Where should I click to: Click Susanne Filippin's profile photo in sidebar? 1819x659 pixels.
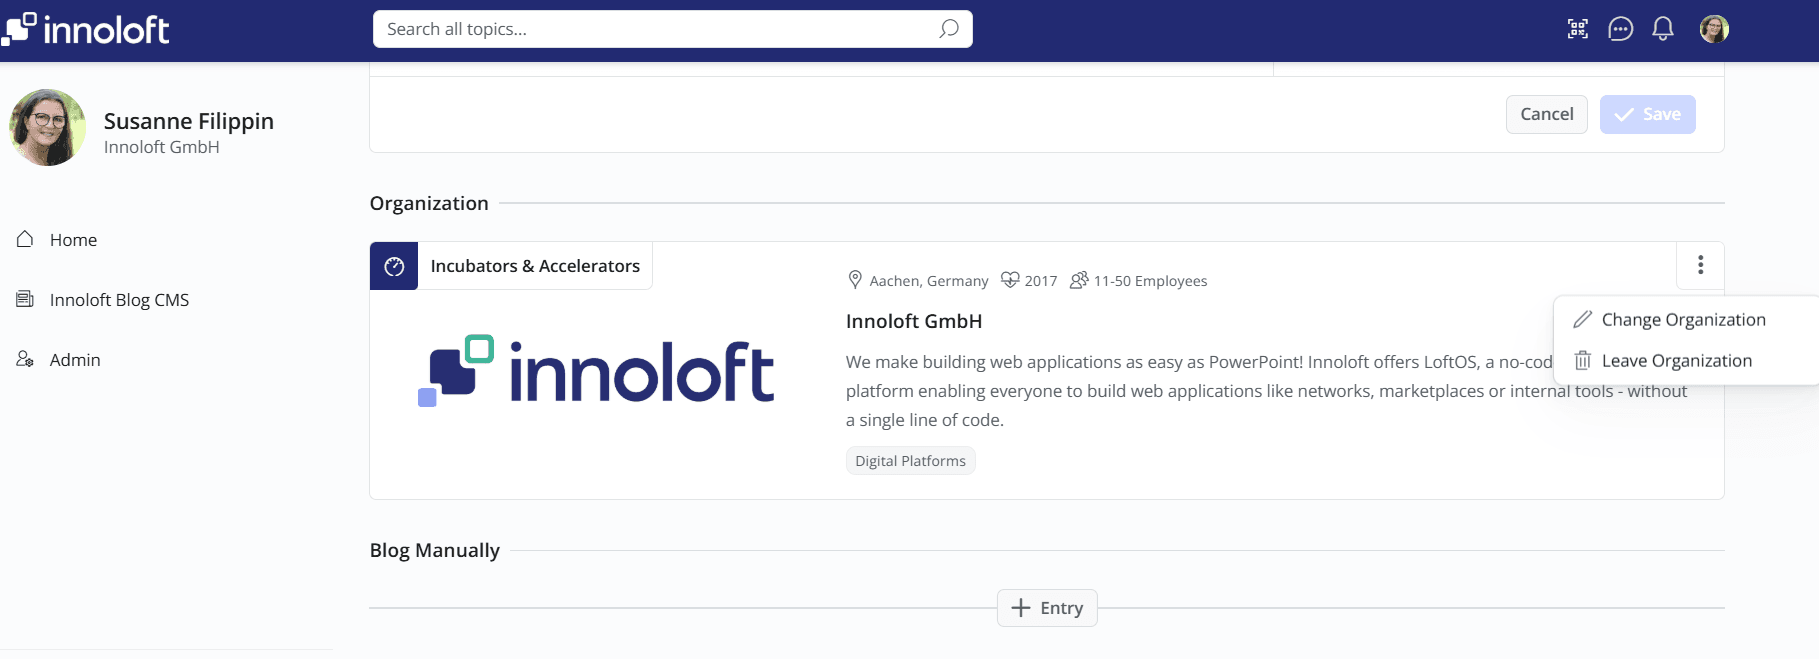47,128
